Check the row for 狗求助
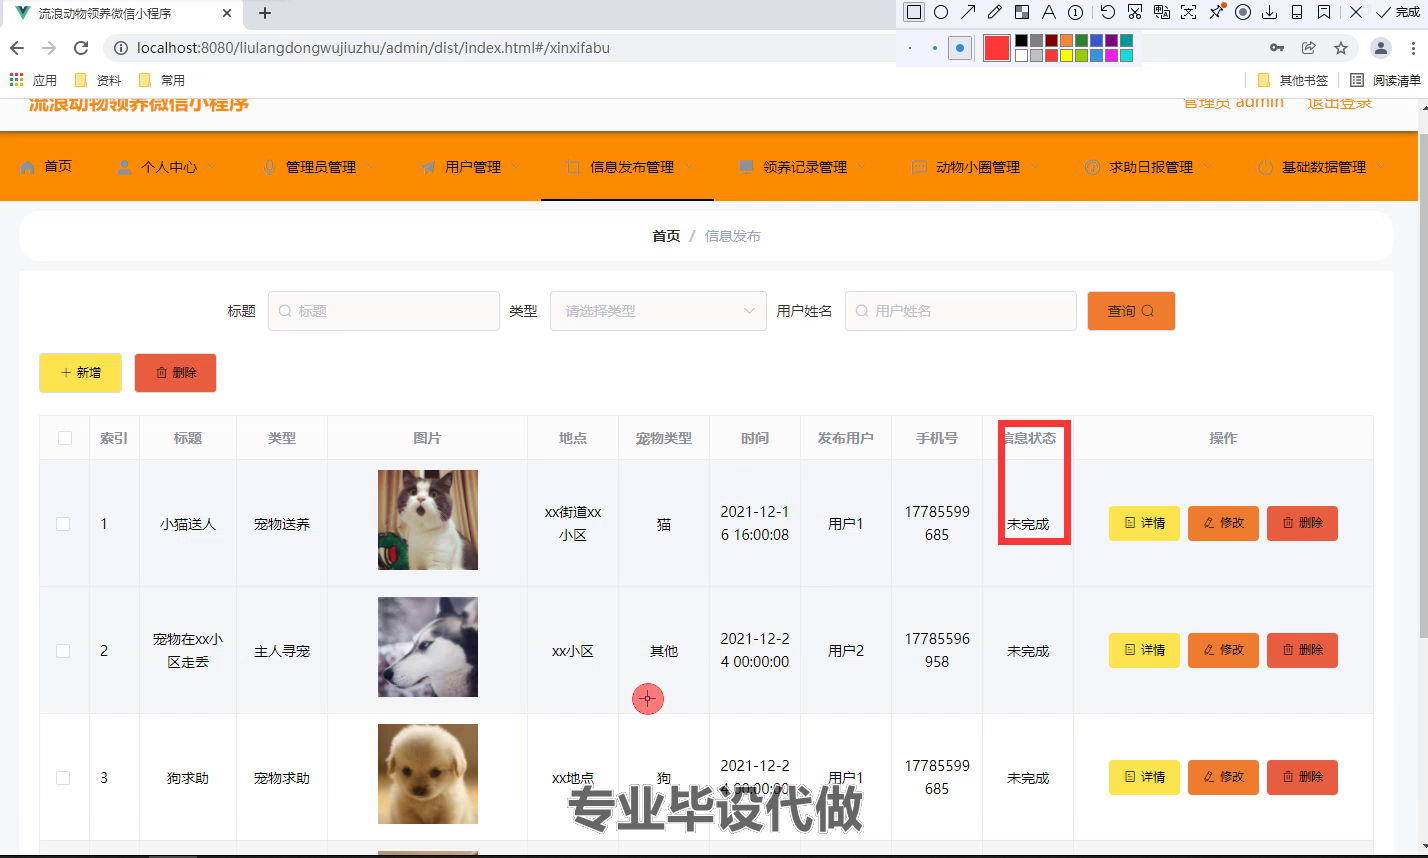The image size is (1428, 858). (x=63, y=778)
